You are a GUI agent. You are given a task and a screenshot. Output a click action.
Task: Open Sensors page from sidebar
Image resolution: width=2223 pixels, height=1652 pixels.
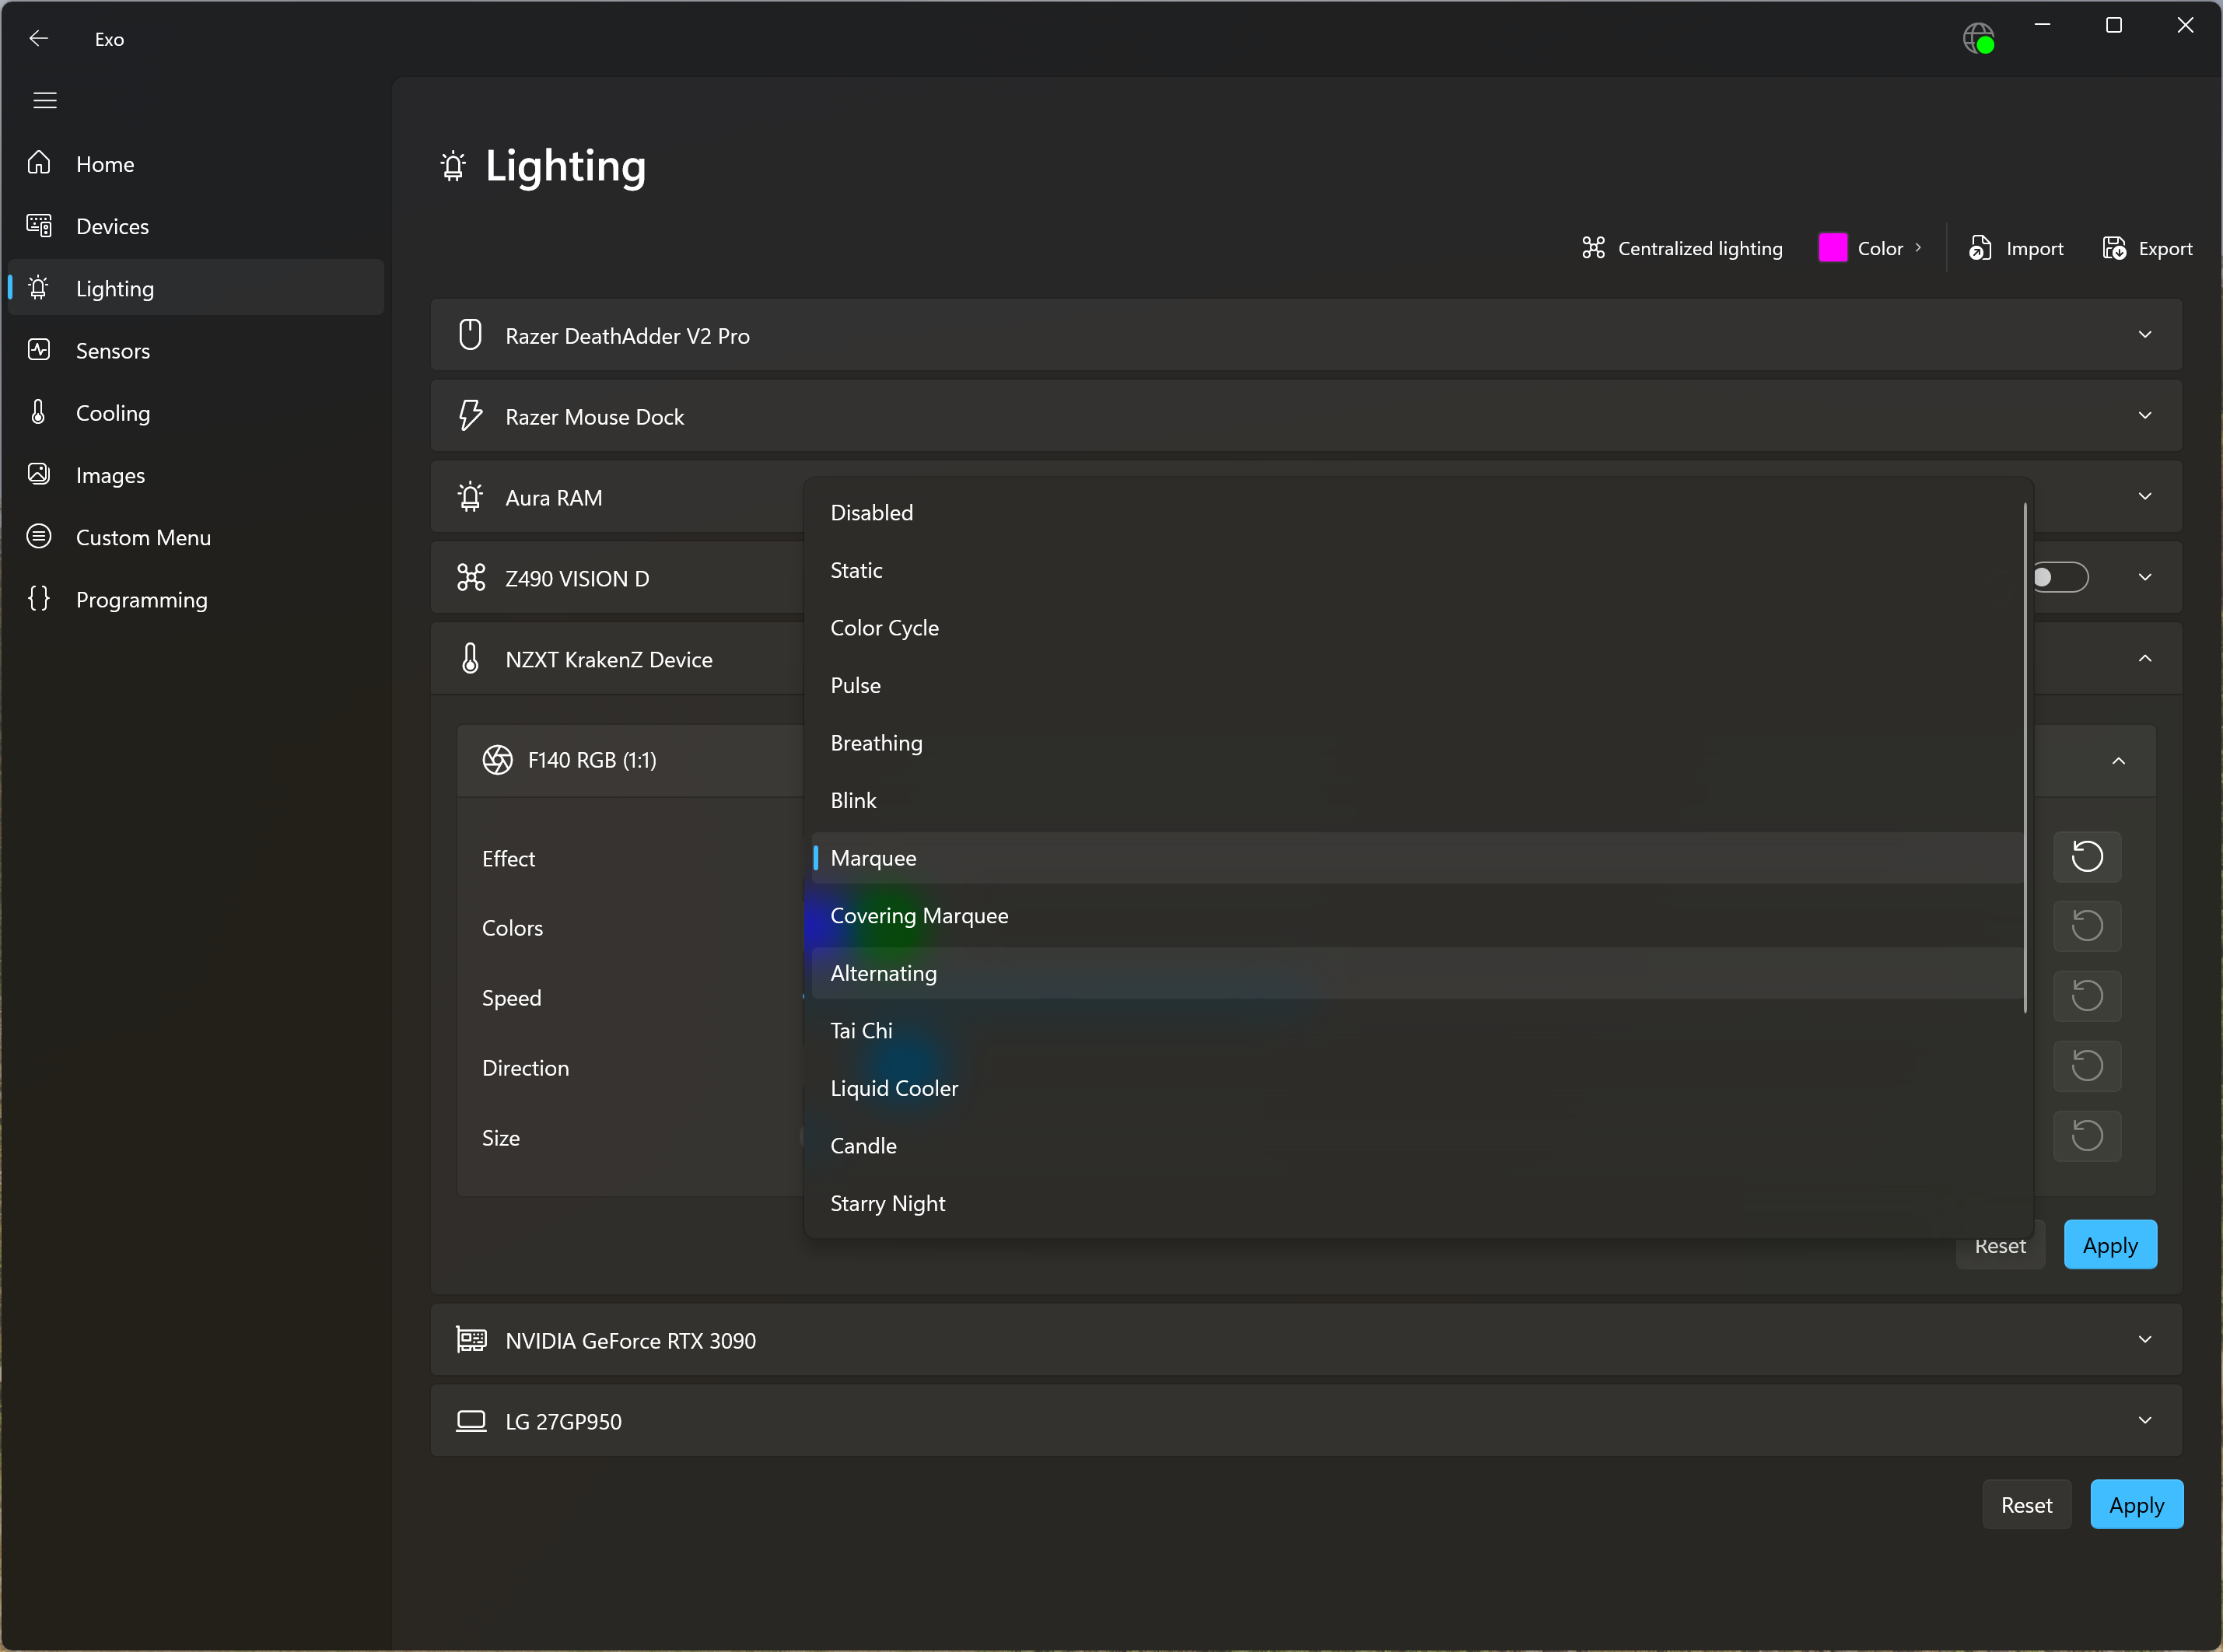[112, 351]
